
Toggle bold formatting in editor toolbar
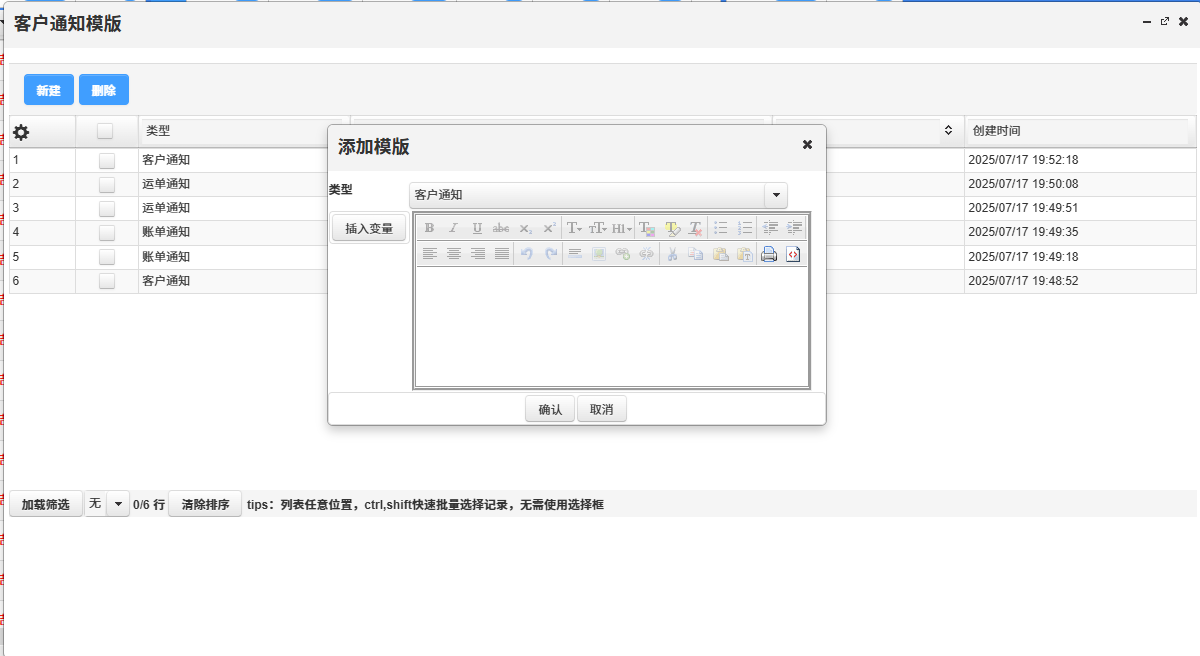[x=429, y=228]
